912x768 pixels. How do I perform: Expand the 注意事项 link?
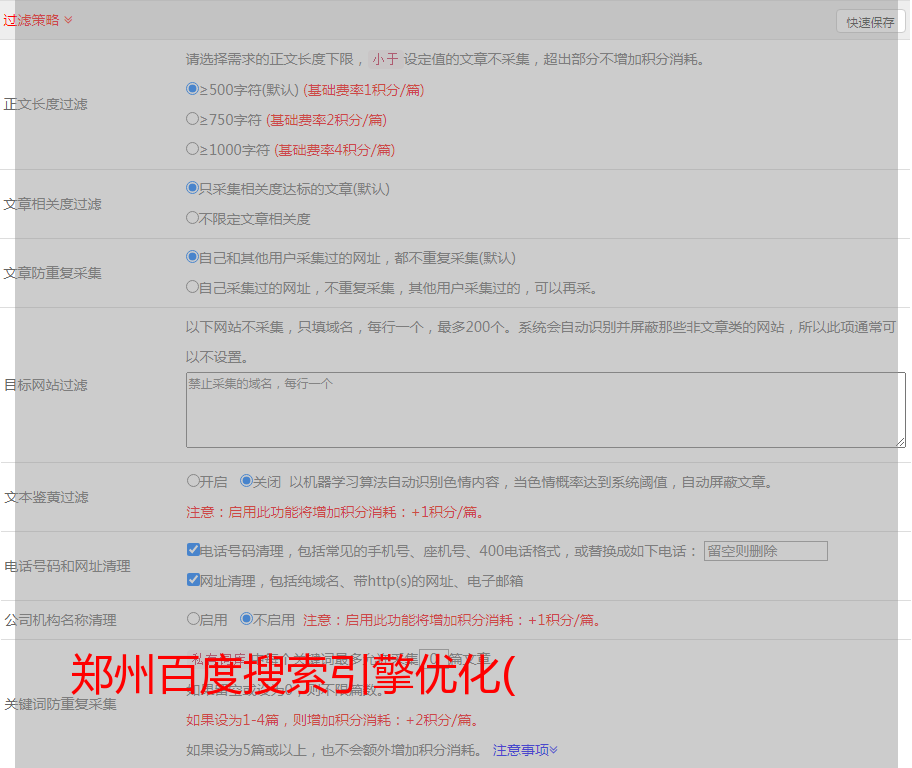[525, 750]
